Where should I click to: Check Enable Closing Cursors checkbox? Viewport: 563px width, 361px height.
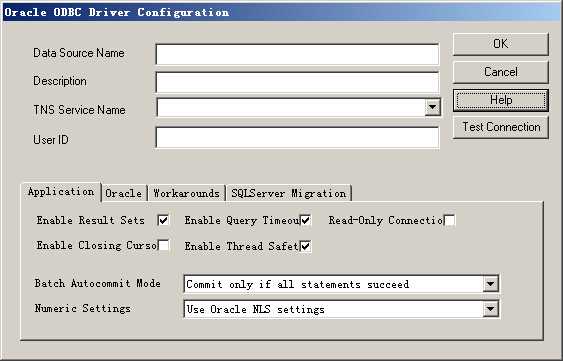(x=163, y=246)
